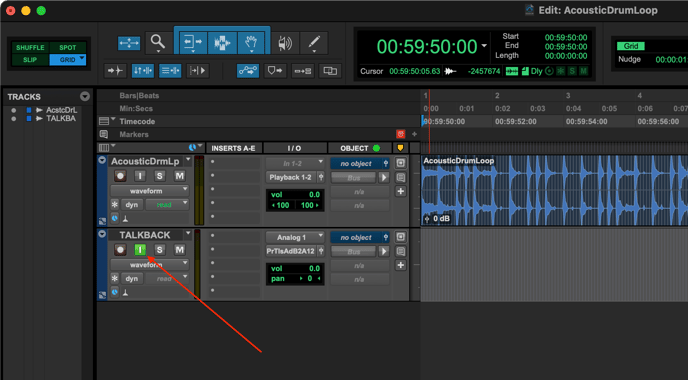Mute the AcousticDrmLp track

point(179,176)
